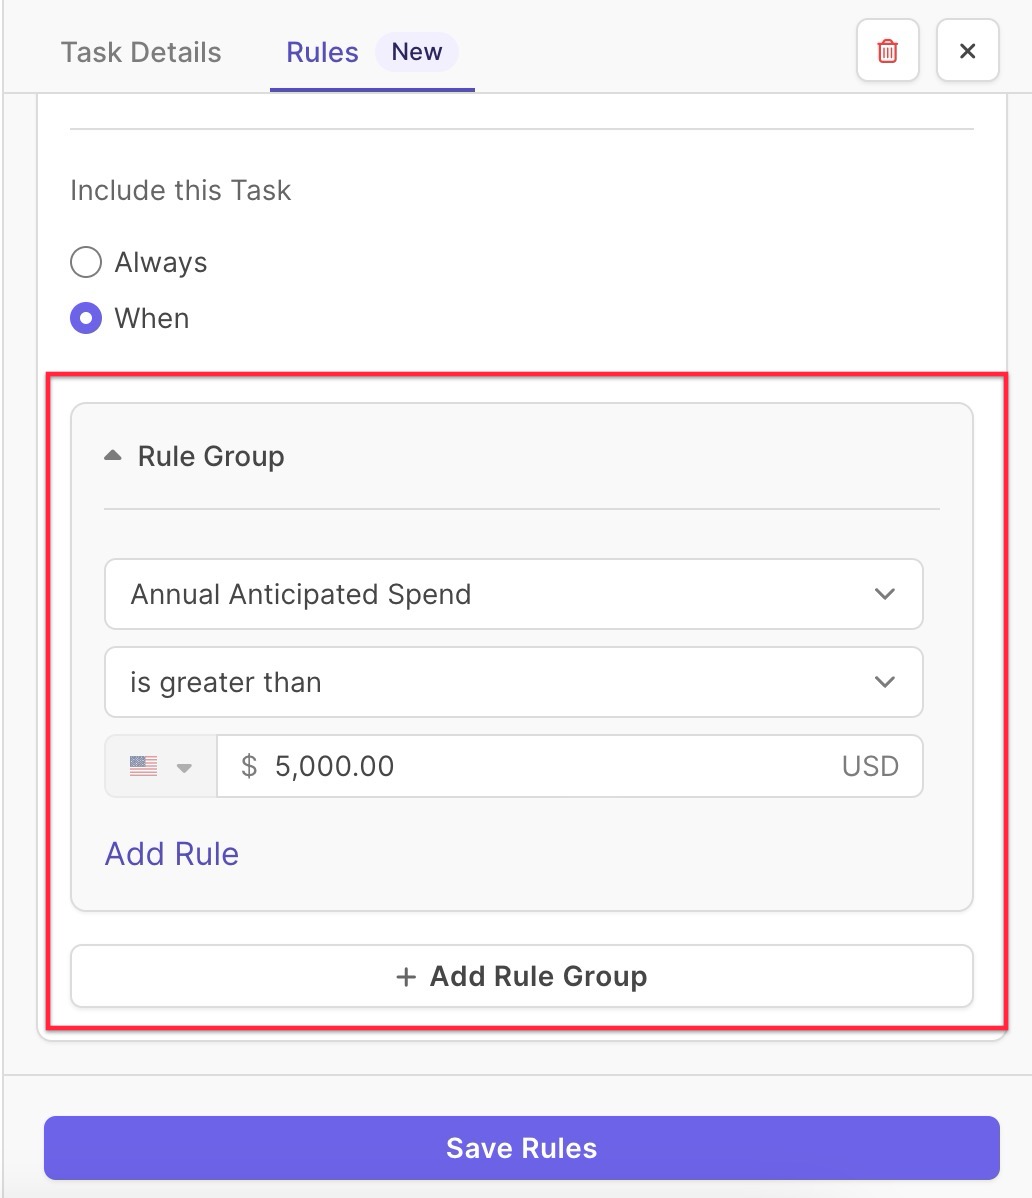The height and width of the screenshot is (1198, 1032).
Task: Close the panel with the X icon
Action: coord(967,51)
